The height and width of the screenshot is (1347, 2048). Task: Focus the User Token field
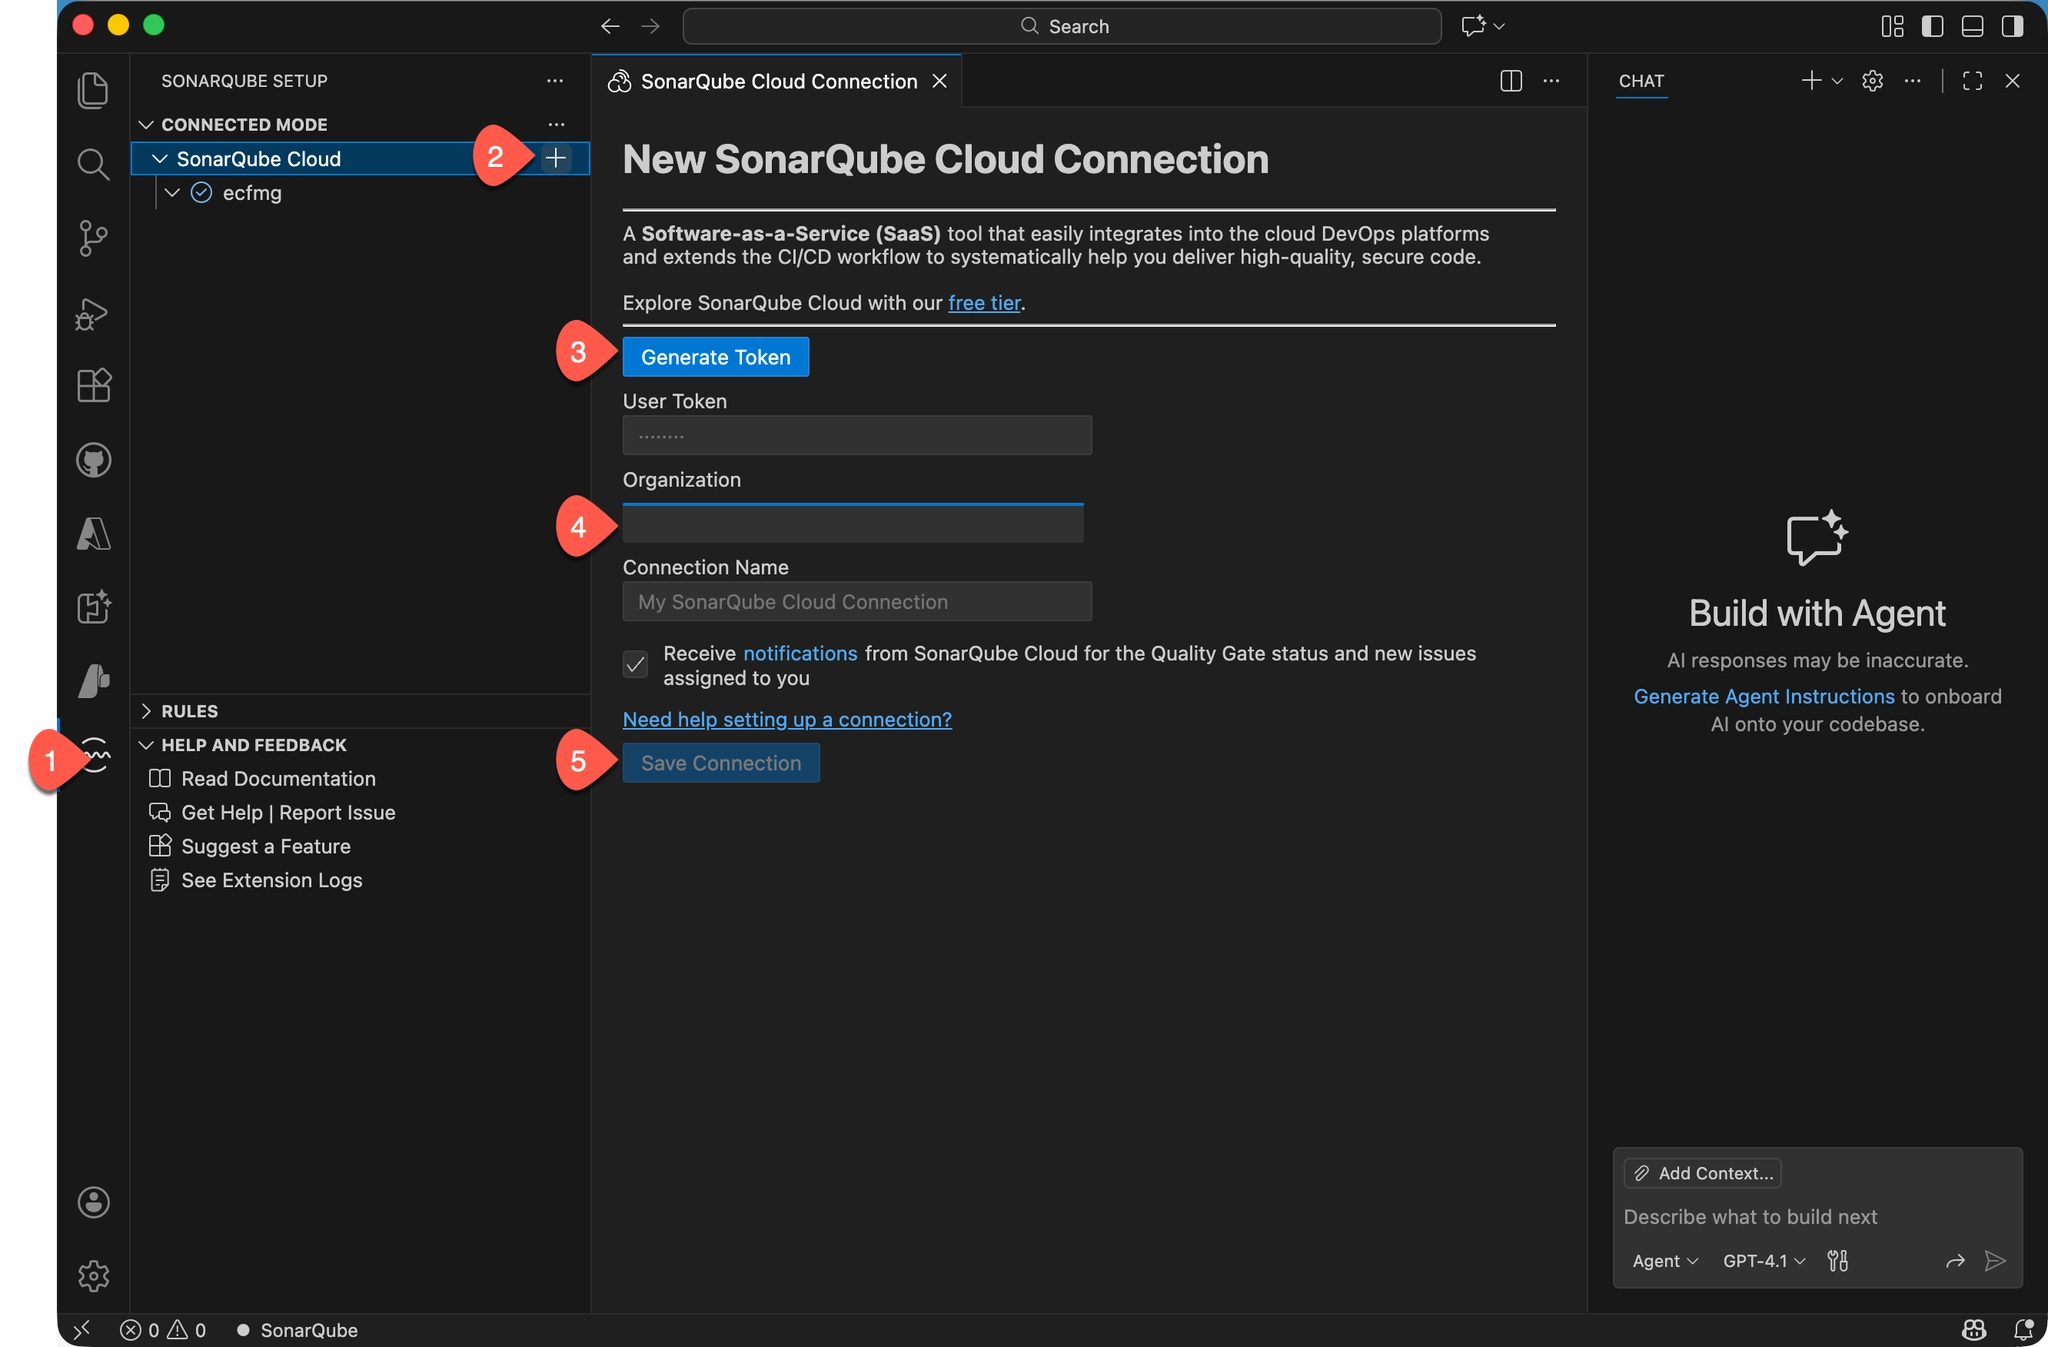point(857,435)
